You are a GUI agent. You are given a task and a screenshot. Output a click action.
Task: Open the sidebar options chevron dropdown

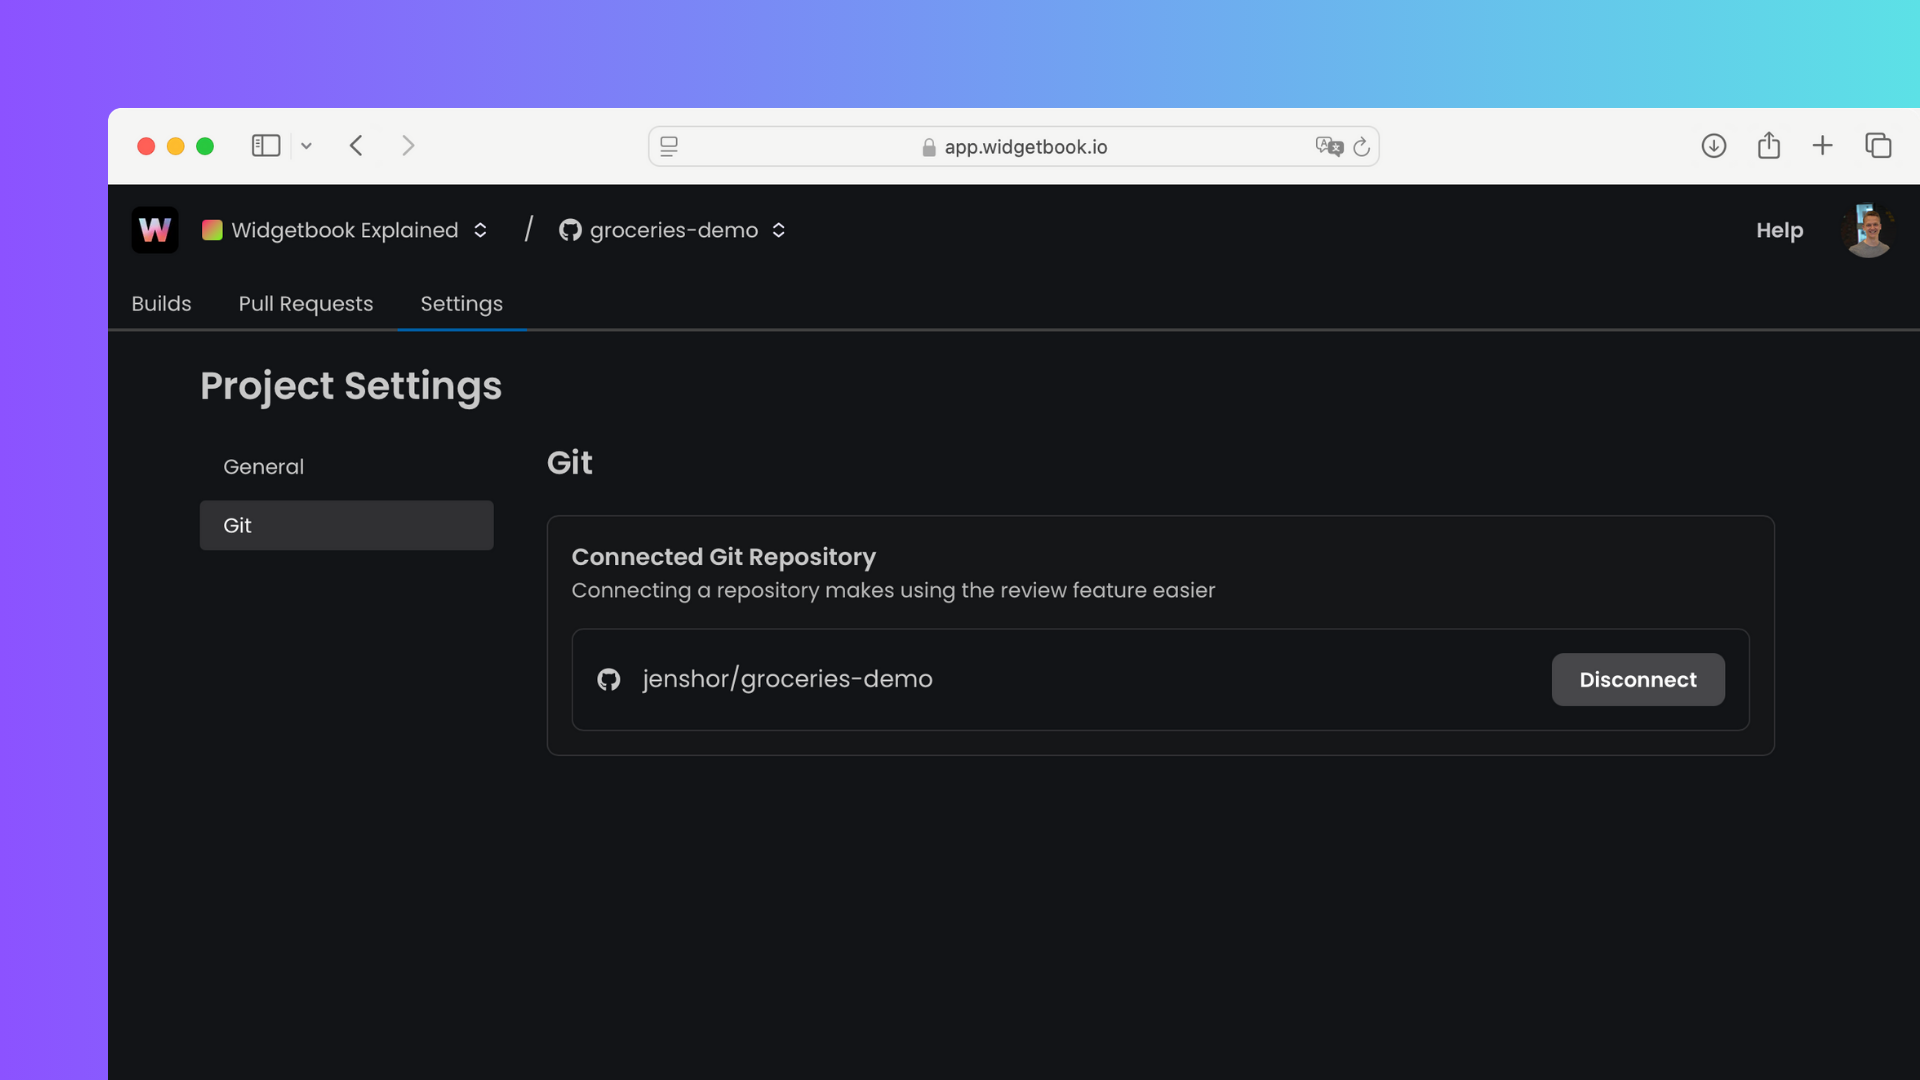(x=307, y=146)
